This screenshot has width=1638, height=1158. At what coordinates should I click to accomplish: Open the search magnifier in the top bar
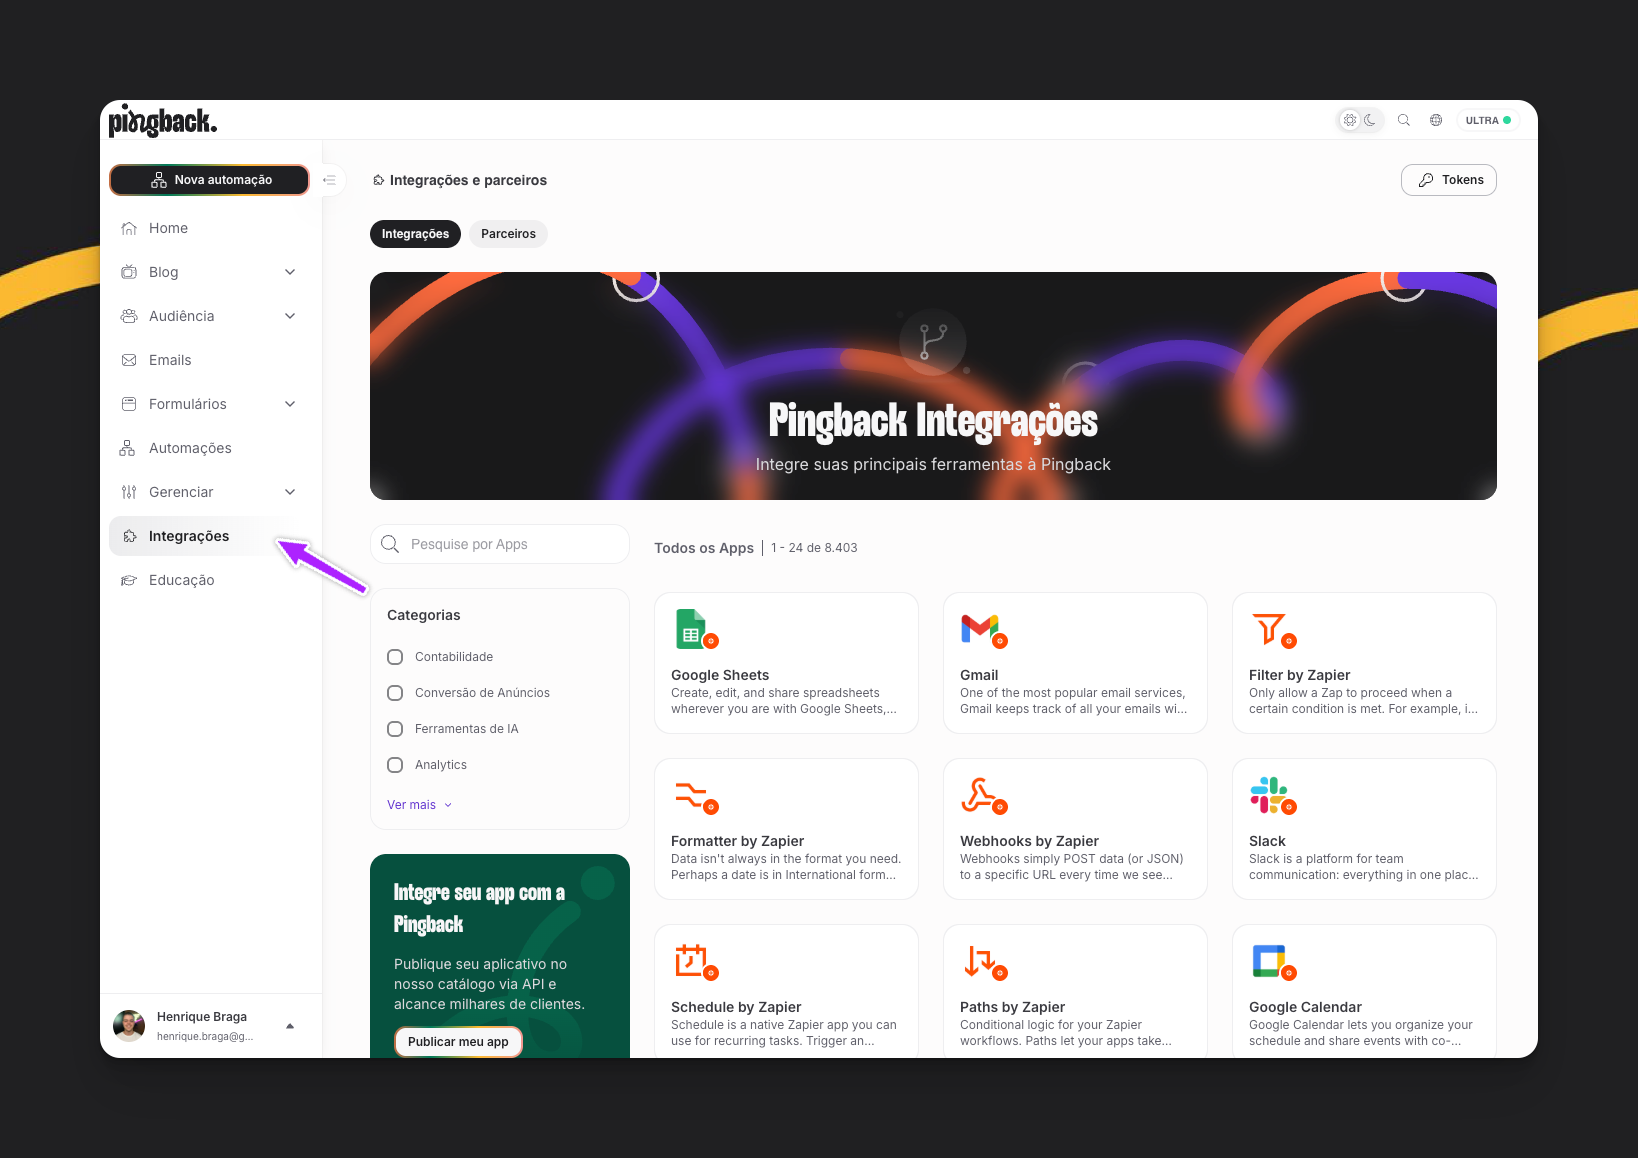[x=1404, y=120]
